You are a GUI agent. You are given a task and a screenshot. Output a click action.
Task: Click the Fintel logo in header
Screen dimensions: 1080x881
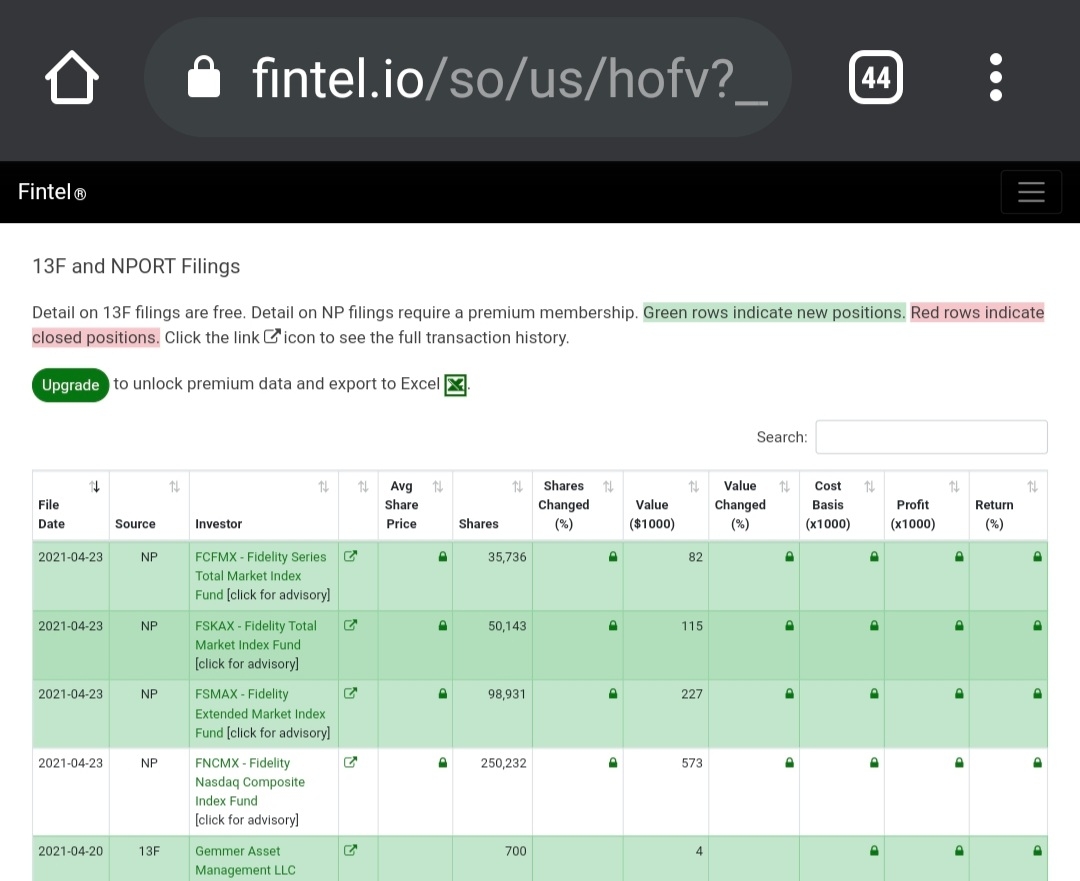(52, 191)
